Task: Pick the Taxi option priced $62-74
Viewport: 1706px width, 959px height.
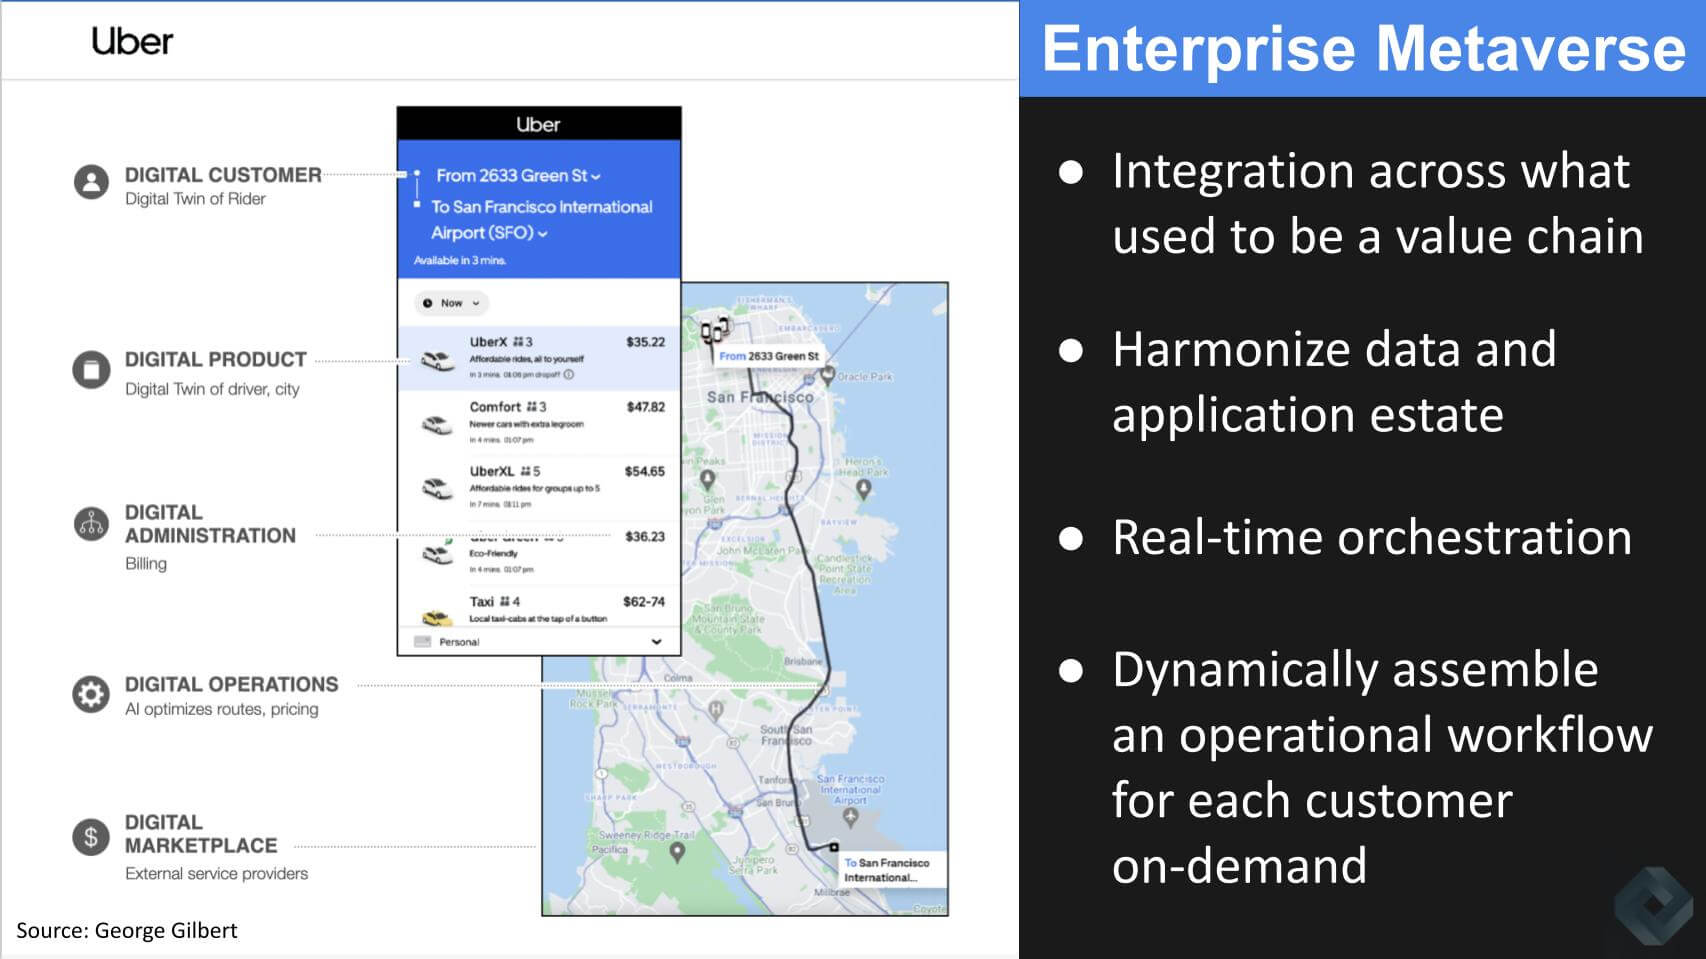Action: click(560, 607)
